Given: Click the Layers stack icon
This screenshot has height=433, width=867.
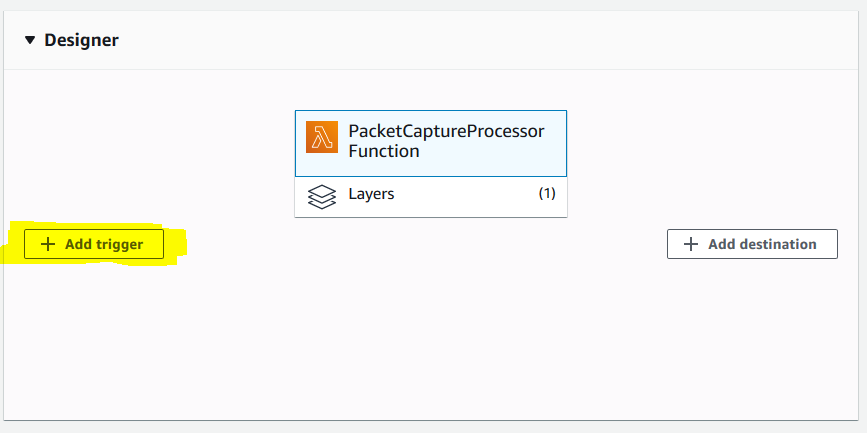Looking at the screenshot, I should [x=321, y=197].
